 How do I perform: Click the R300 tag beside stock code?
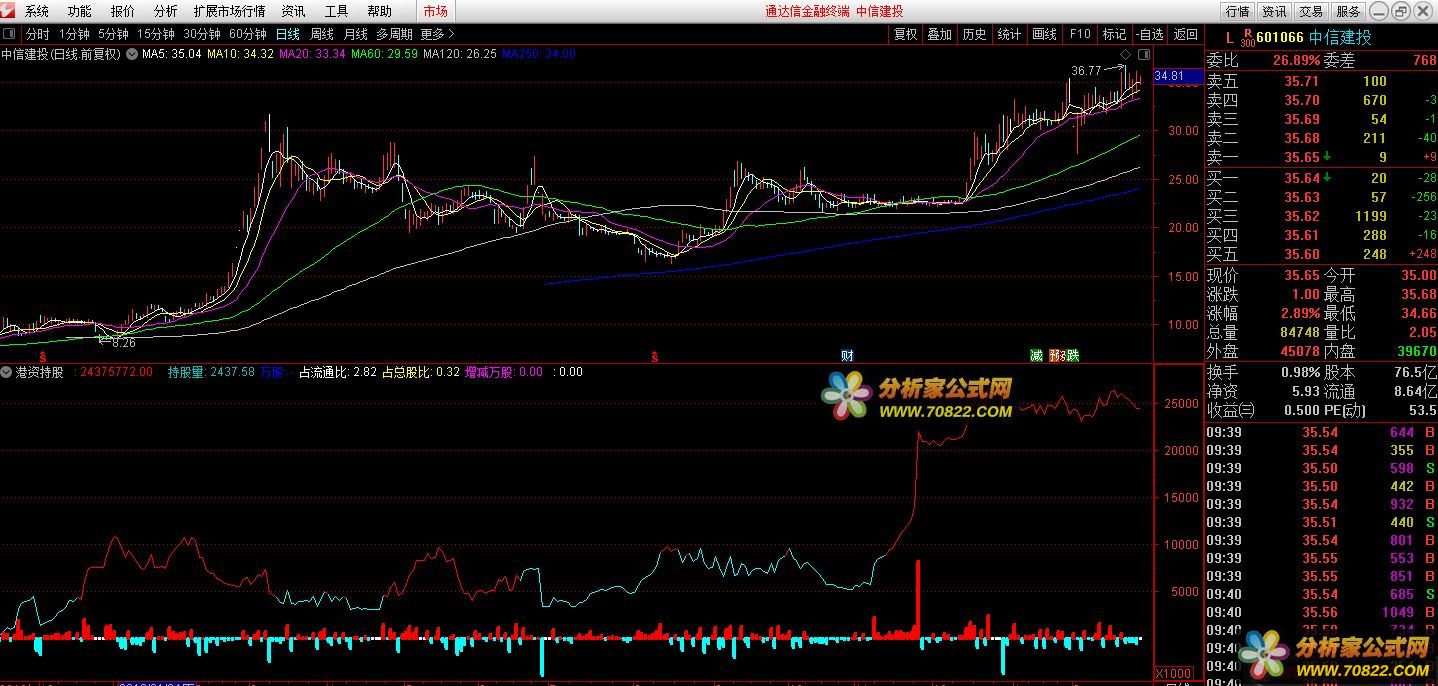point(1247,38)
